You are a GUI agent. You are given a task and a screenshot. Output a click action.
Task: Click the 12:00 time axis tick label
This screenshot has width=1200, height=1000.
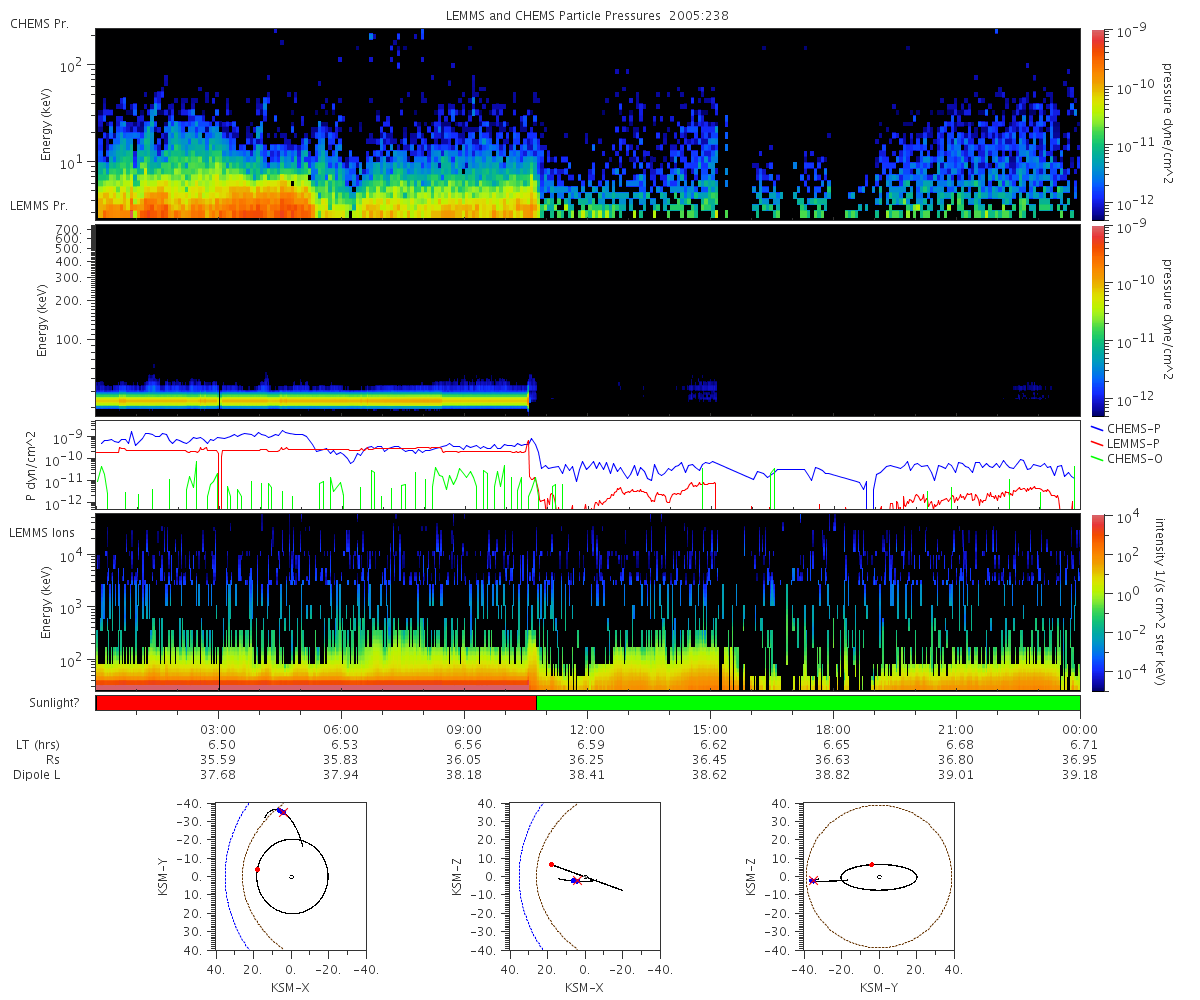[x=587, y=730]
